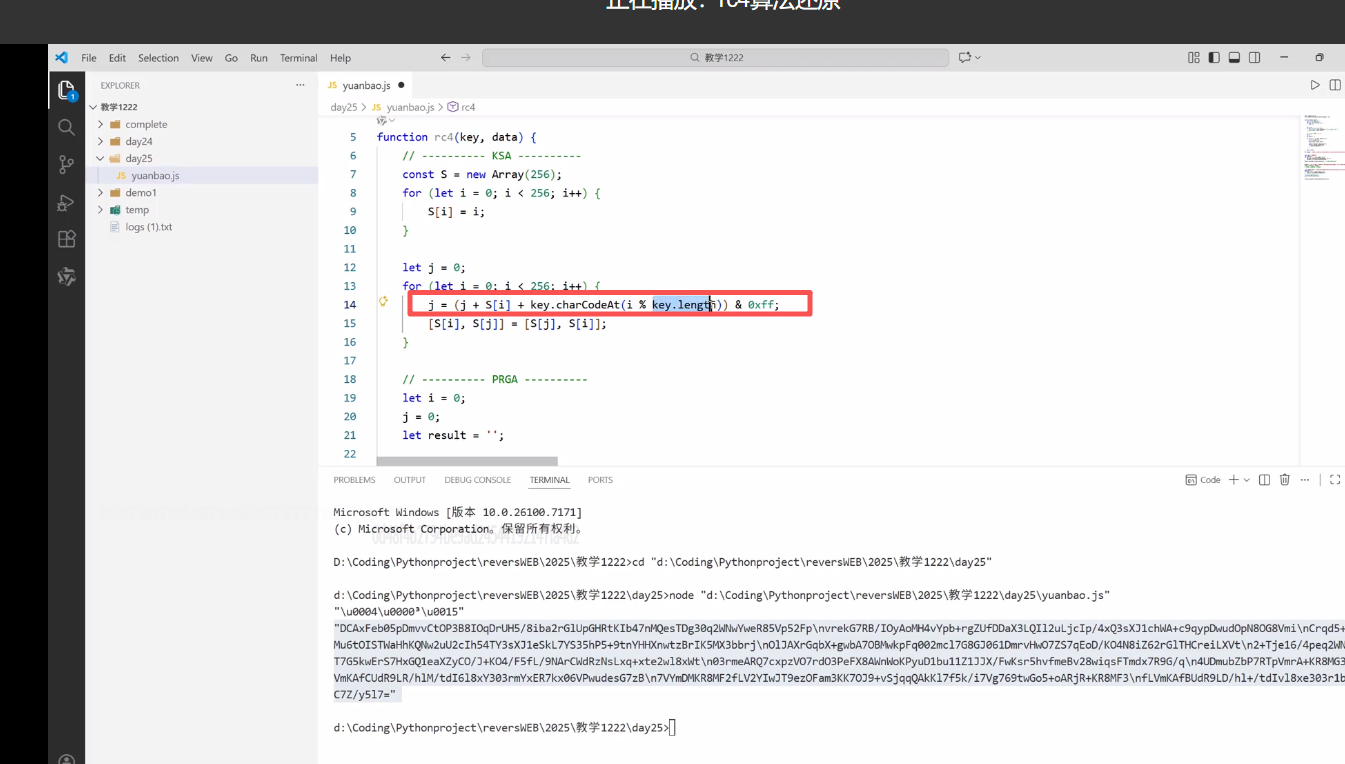The height and width of the screenshot is (764, 1345).
Task: Click the terminal prompt input line
Action: (505, 727)
